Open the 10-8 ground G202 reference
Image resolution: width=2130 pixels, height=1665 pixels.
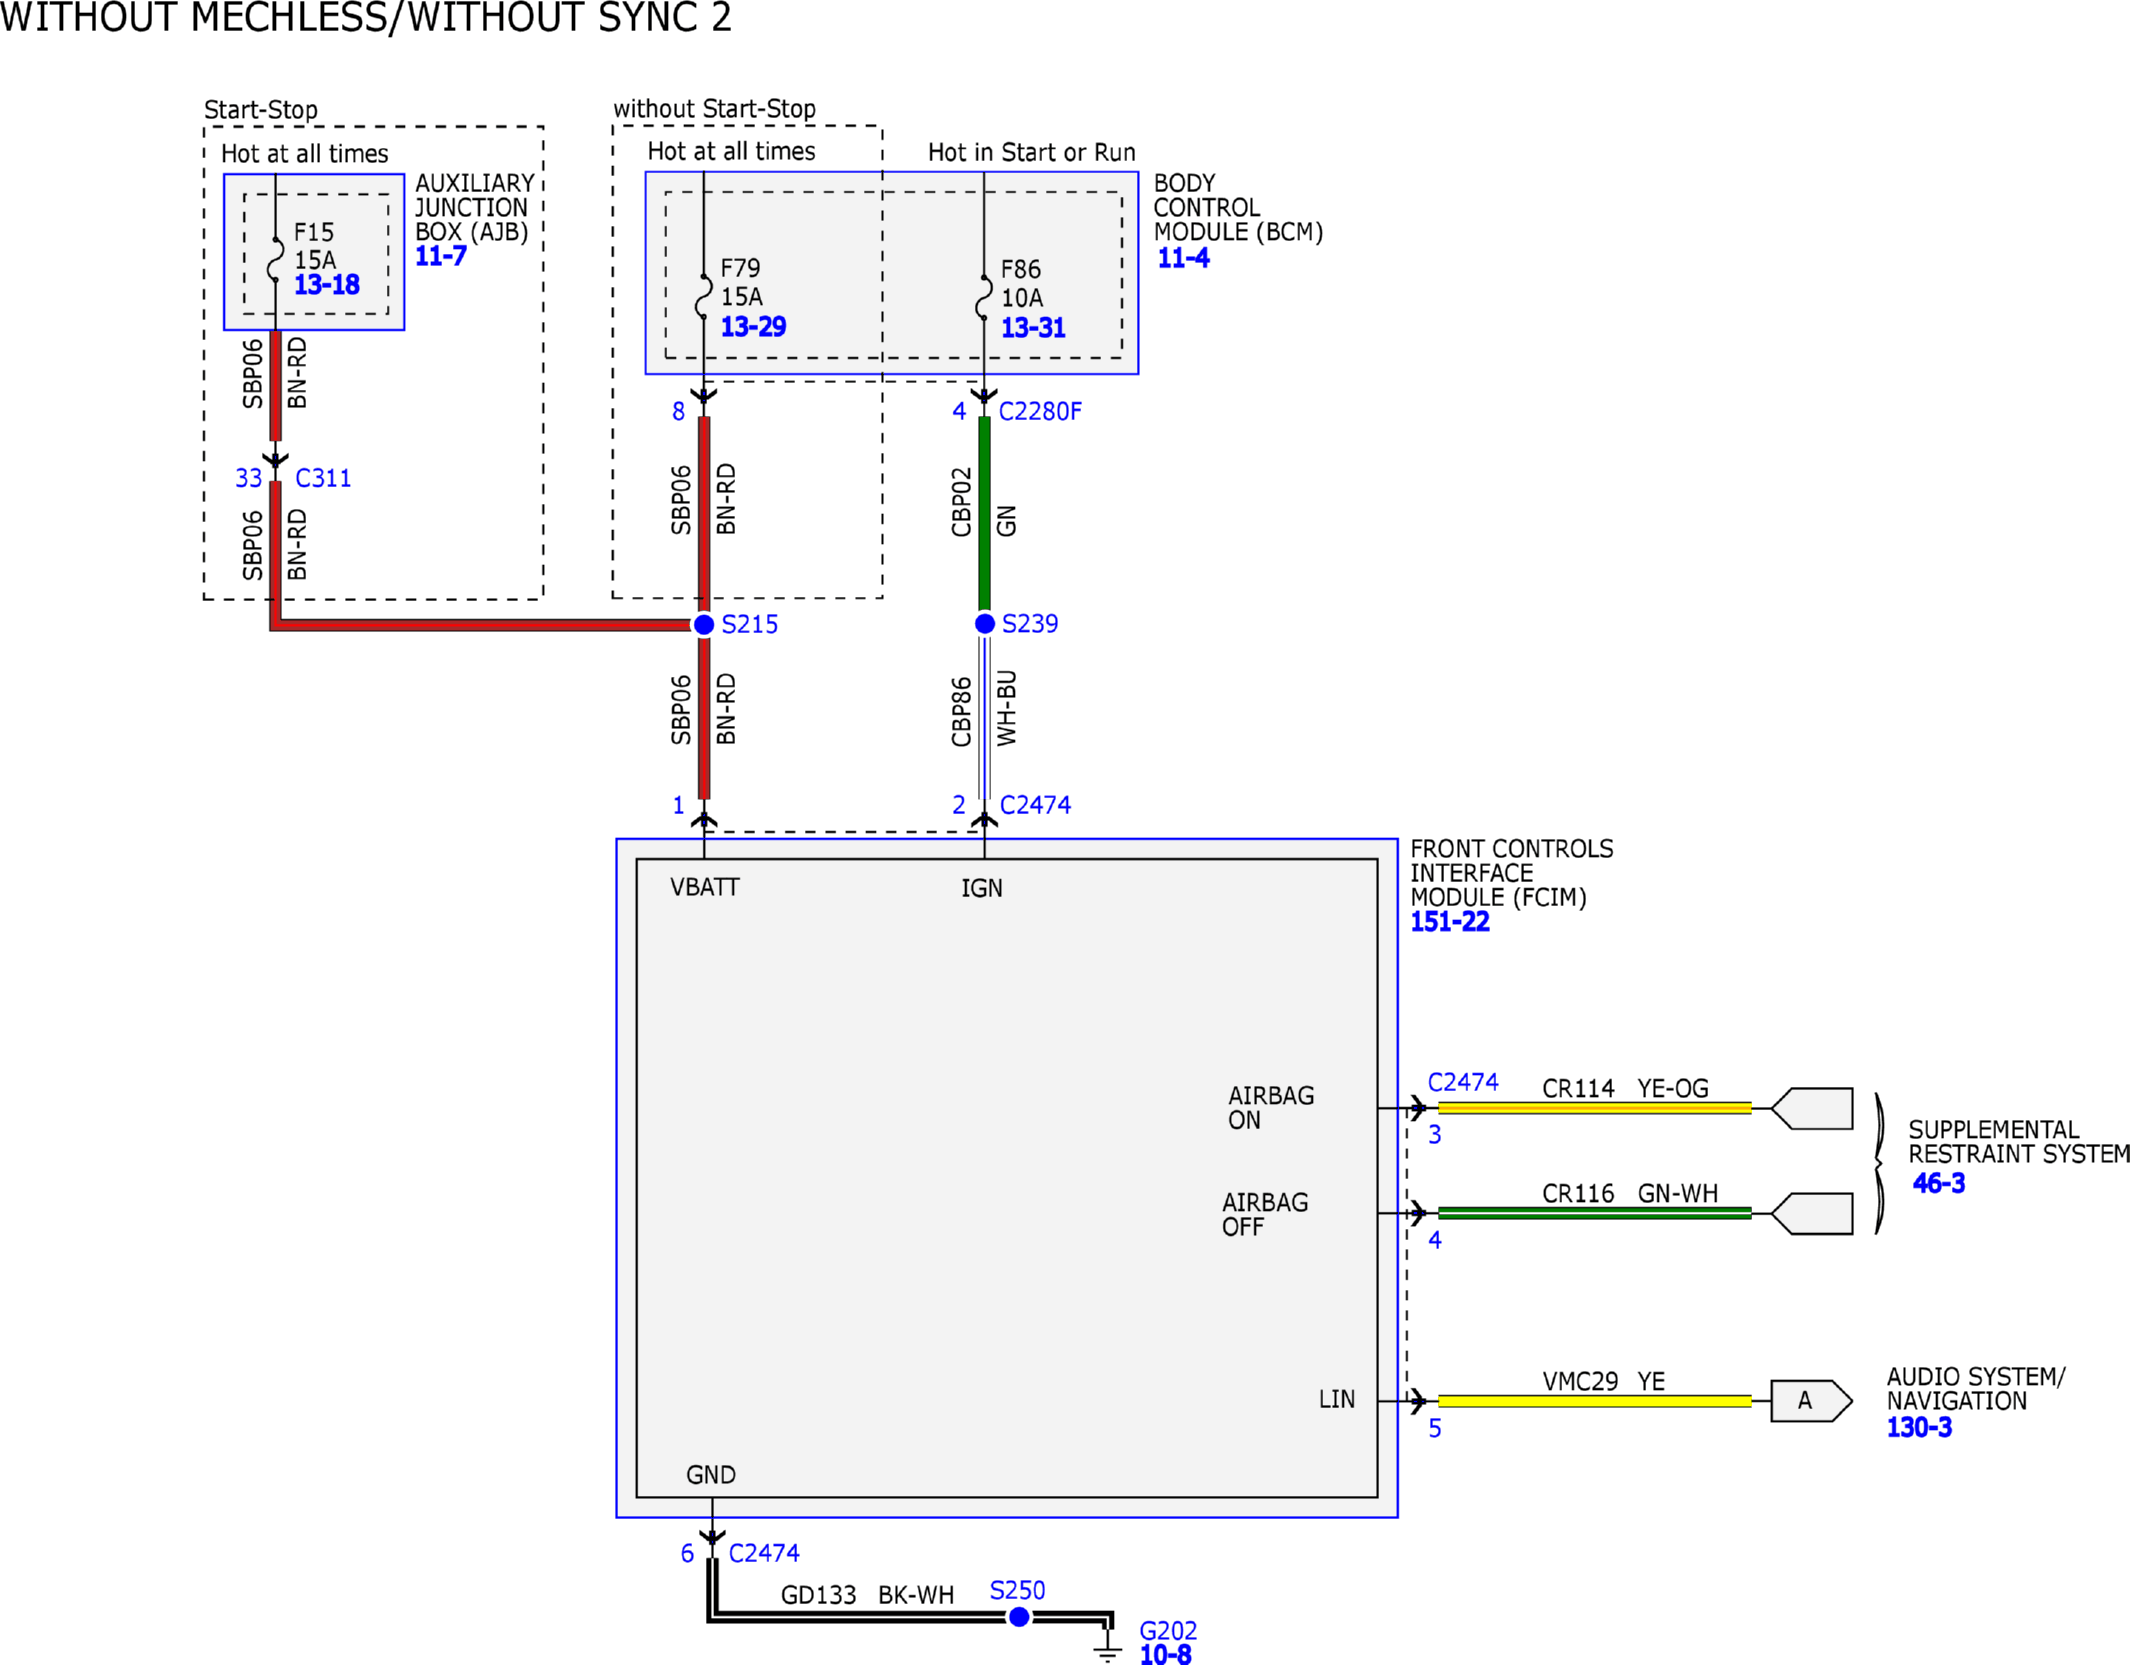(x=1164, y=1655)
